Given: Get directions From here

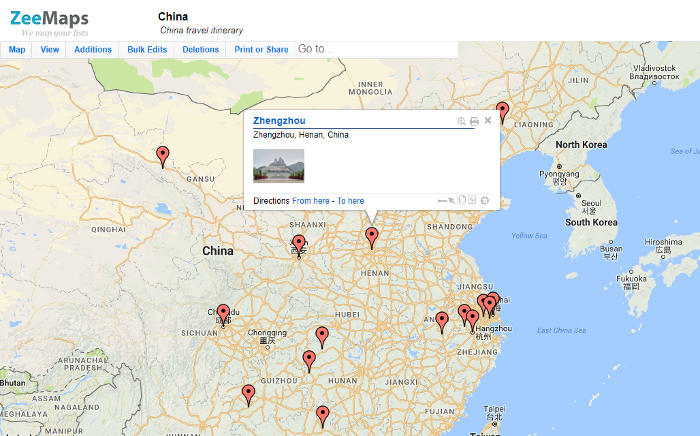Looking at the screenshot, I should coord(311,201).
